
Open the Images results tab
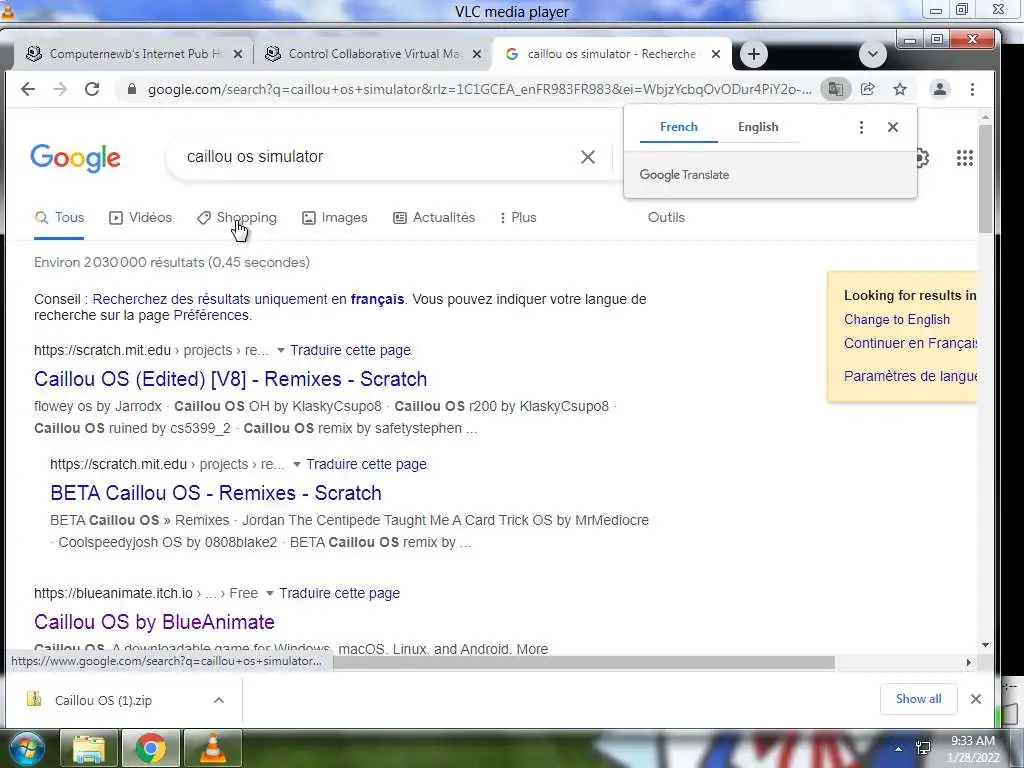(335, 217)
